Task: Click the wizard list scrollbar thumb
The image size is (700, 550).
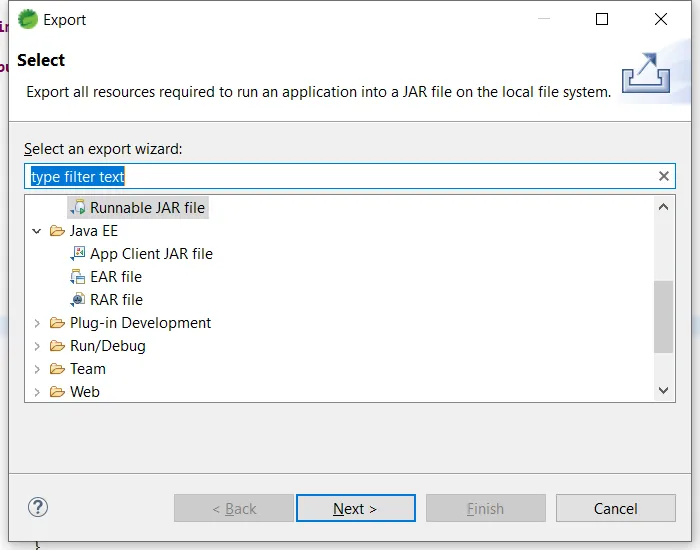Action: tap(664, 316)
